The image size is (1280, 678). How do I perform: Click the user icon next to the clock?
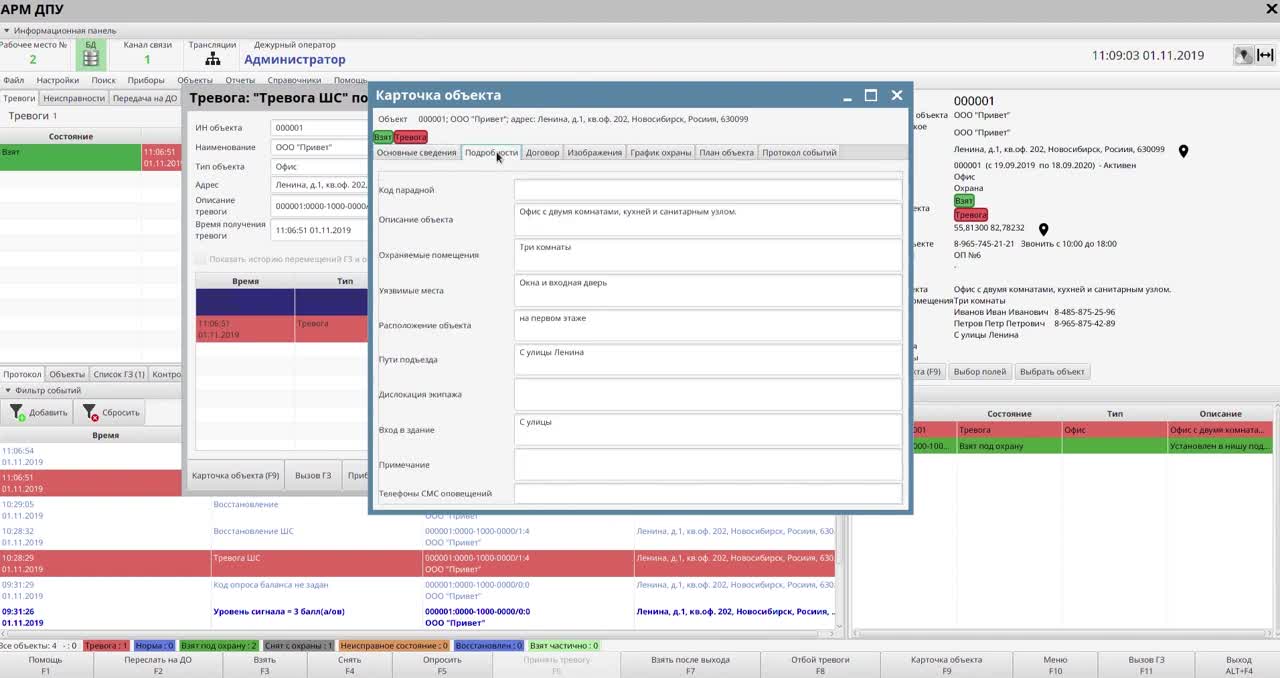point(1243,56)
